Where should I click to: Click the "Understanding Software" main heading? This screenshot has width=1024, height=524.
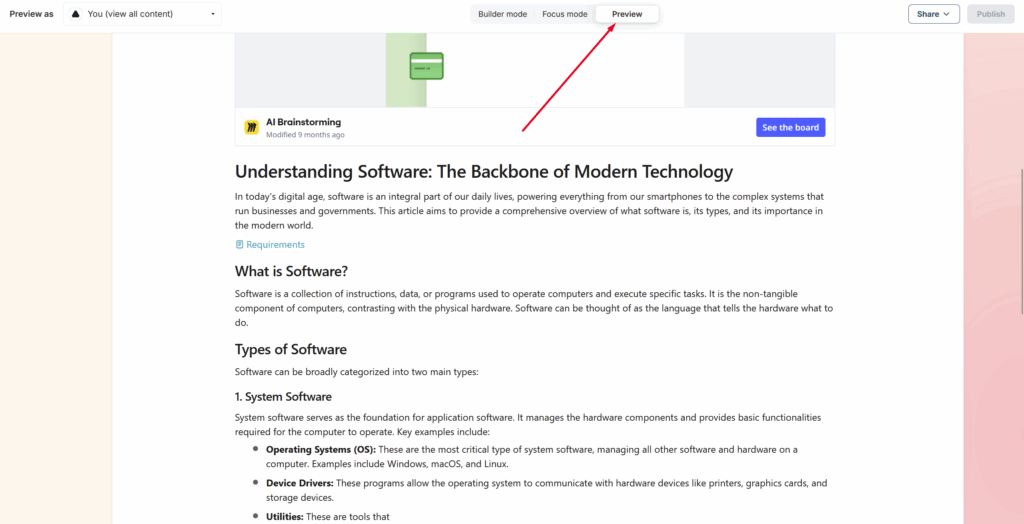pos(483,172)
